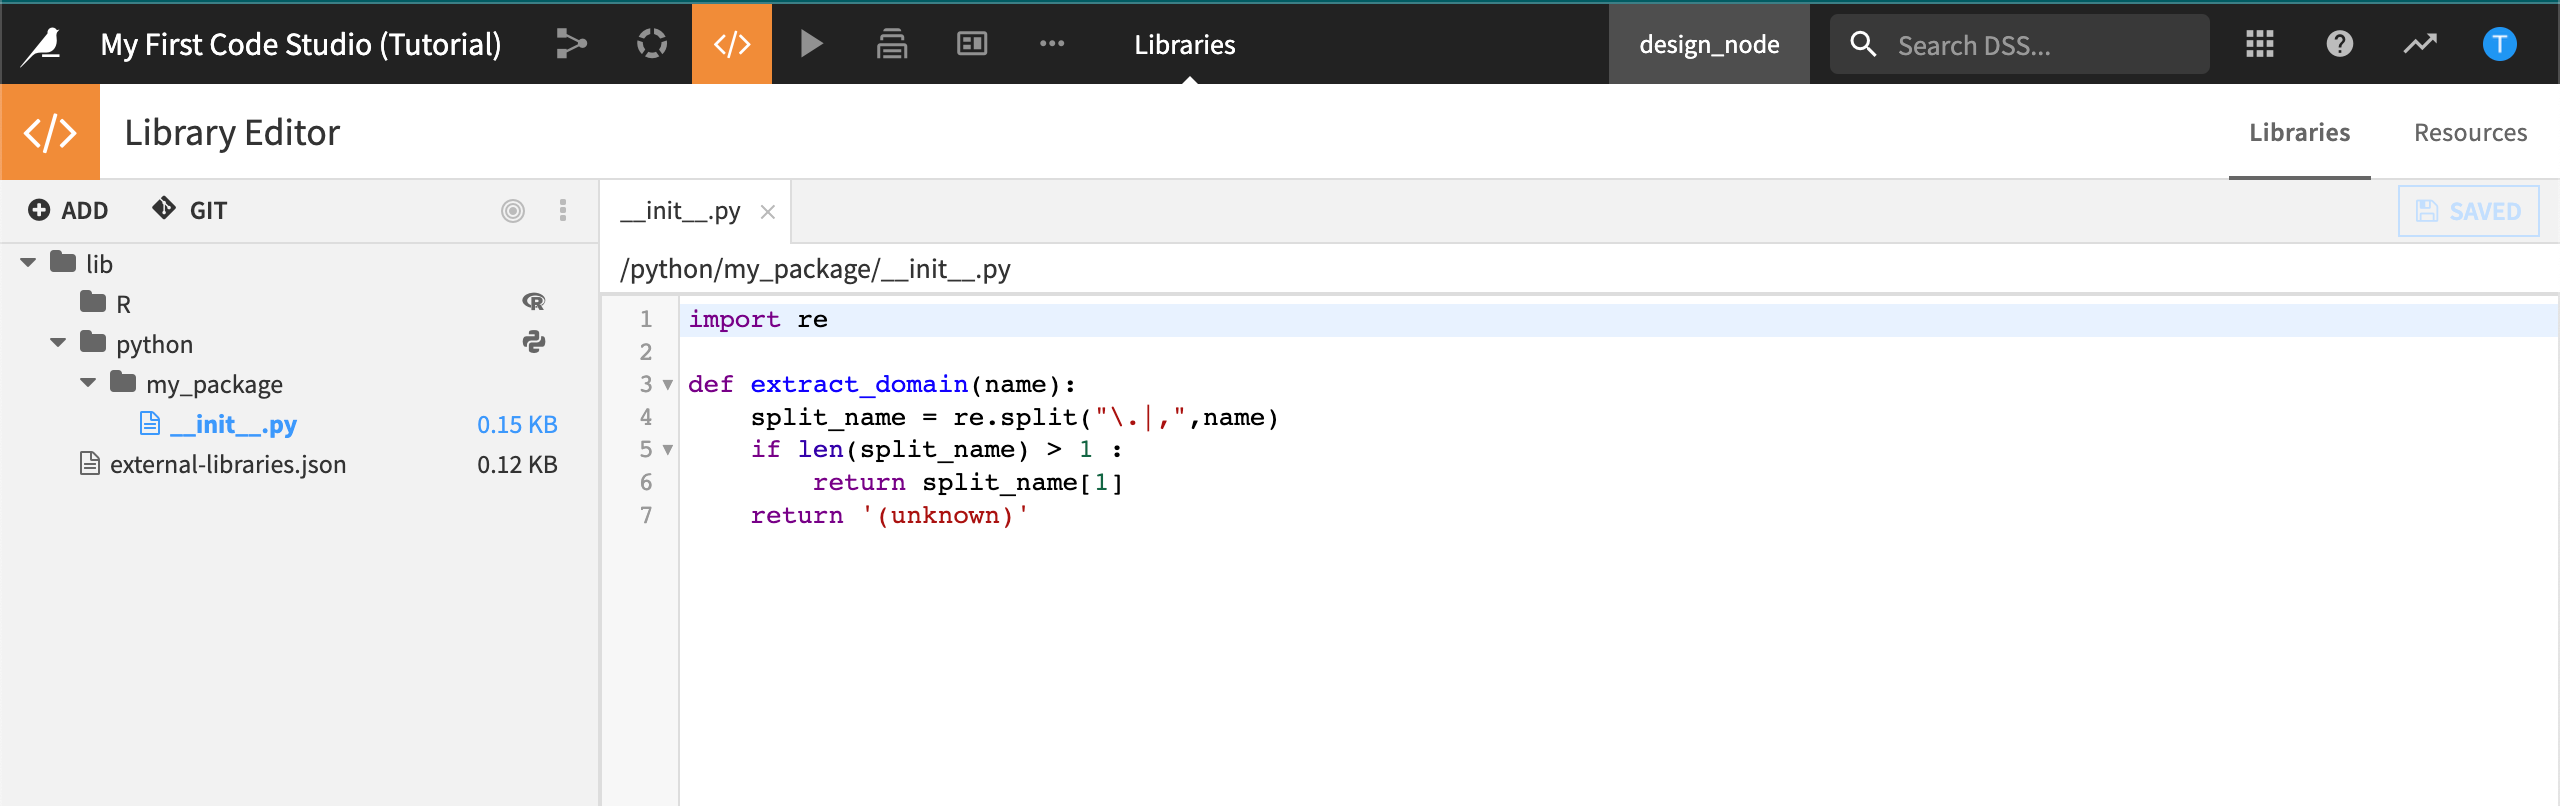Select the python folder in tree

click(x=154, y=344)
